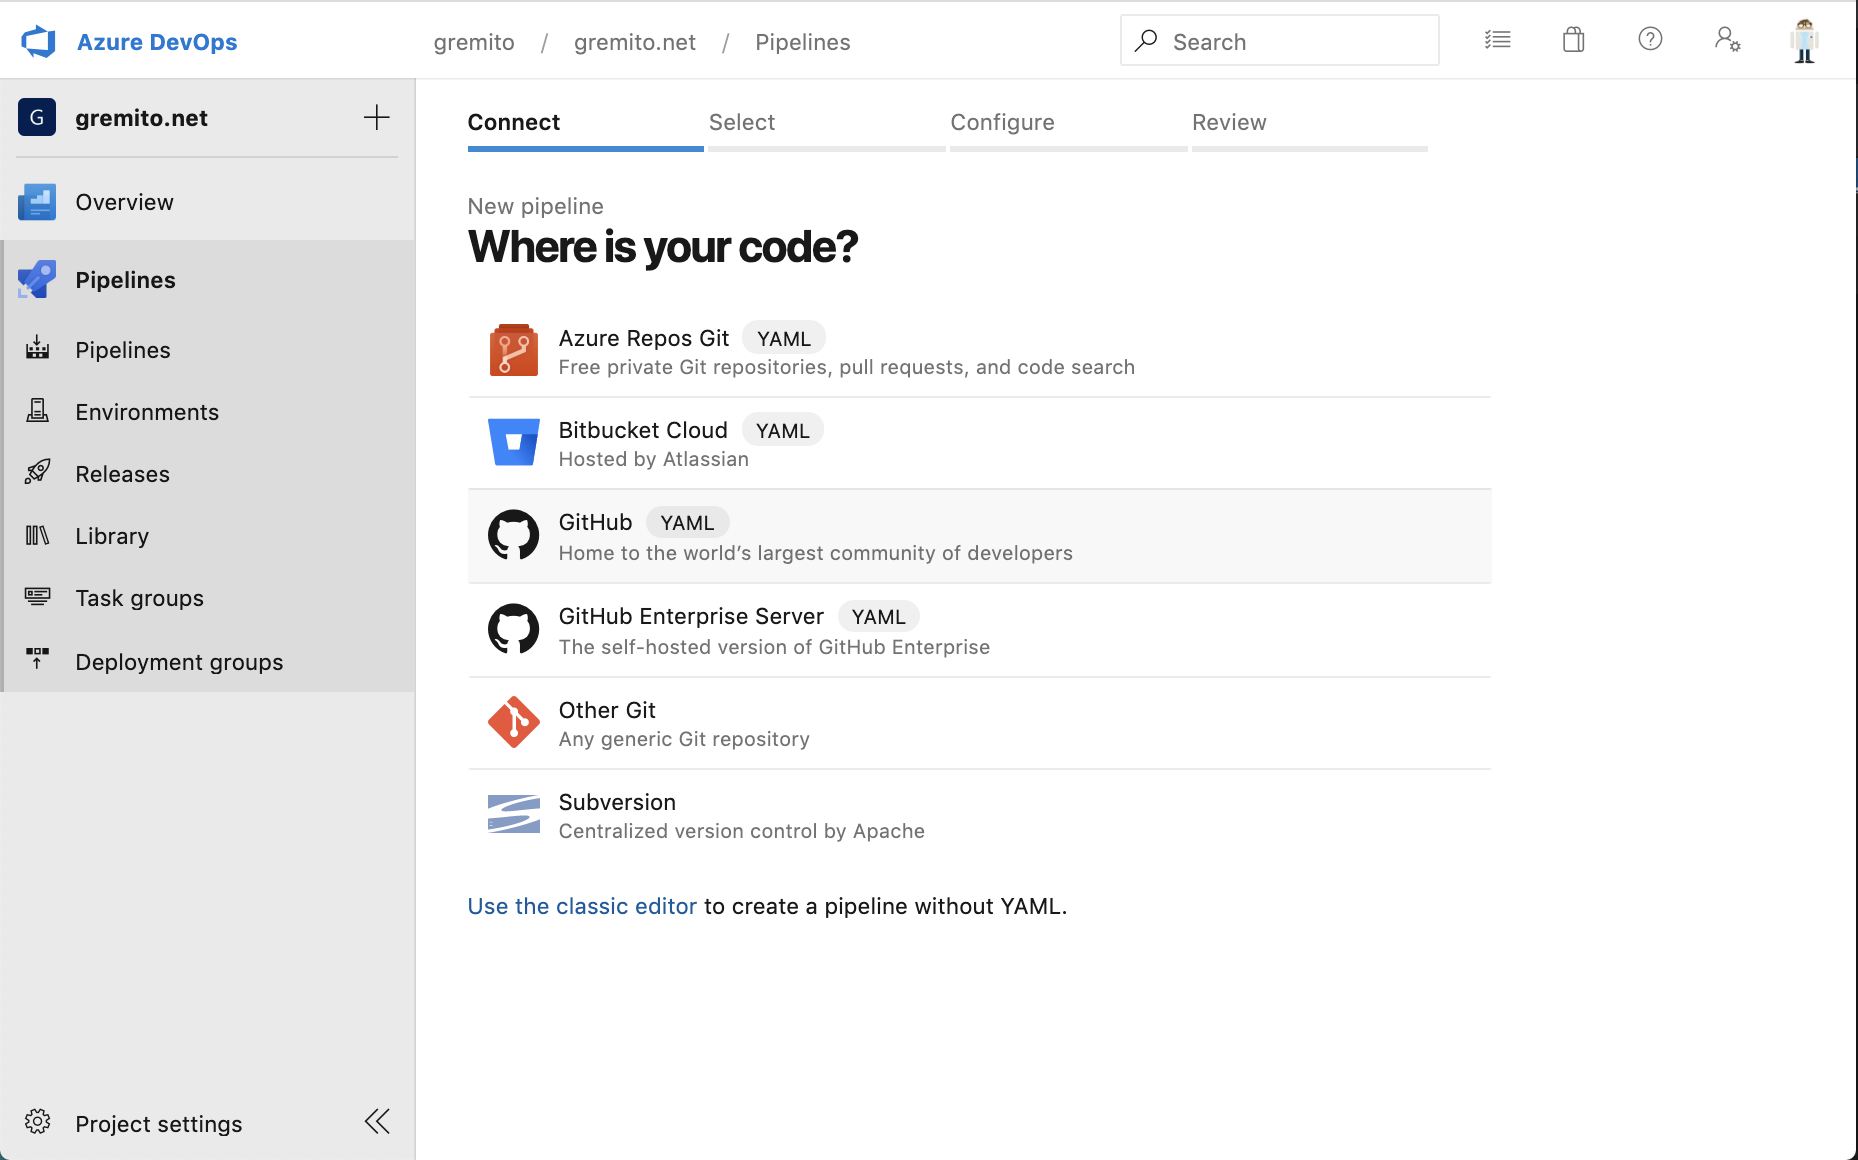Viewport: 1858px width, 1160px height.
Task: Open Library in the sidebar
Action: [208, 536]
